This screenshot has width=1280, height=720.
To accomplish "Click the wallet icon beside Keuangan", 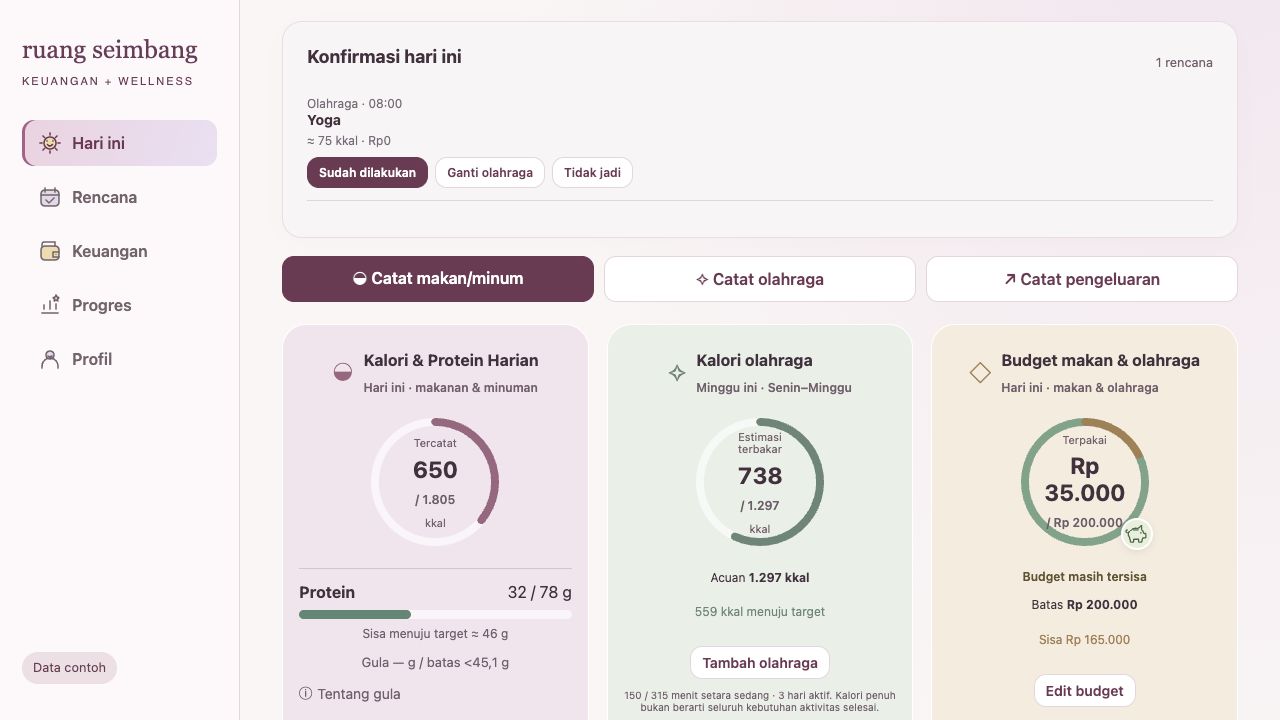I will pos(50,251).
